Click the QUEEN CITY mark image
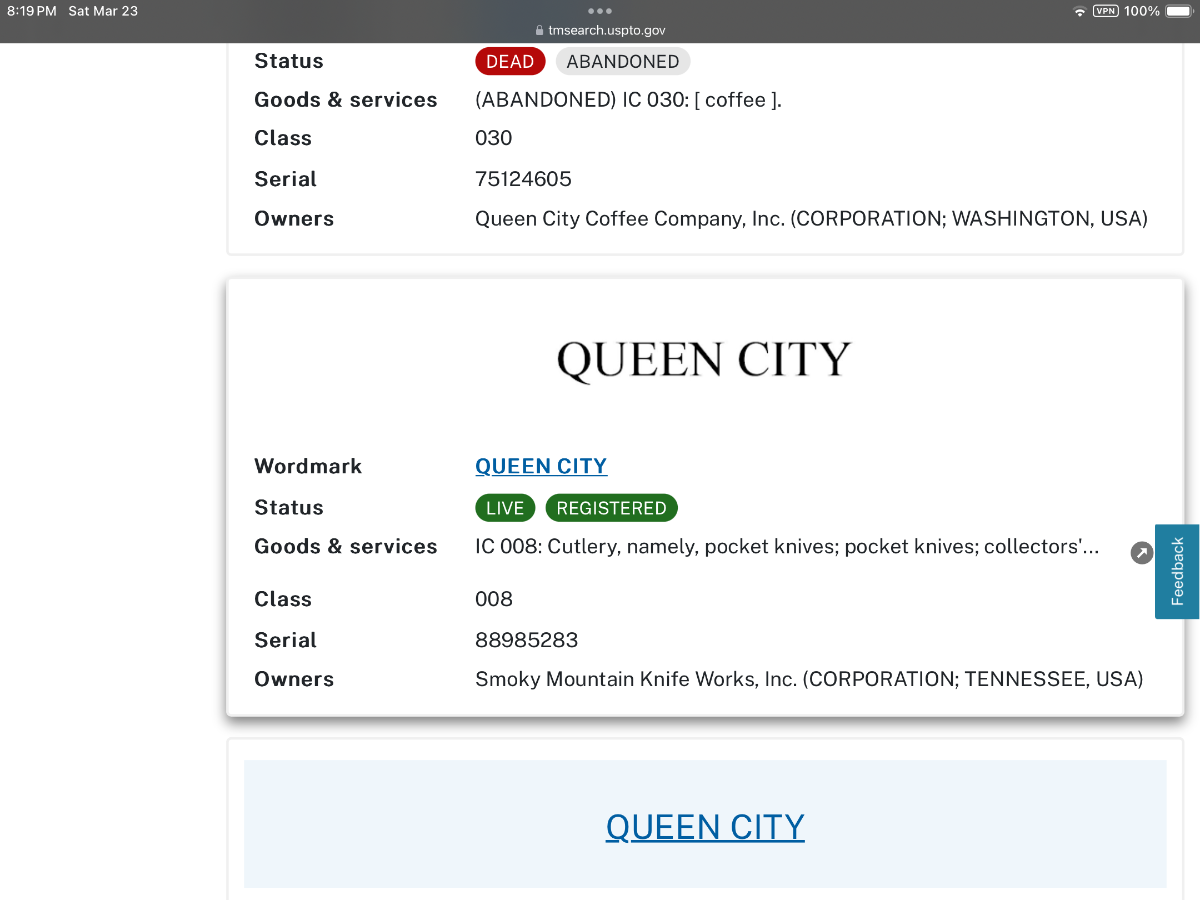This screenshot has height=900, width=1200. [704, 360]
